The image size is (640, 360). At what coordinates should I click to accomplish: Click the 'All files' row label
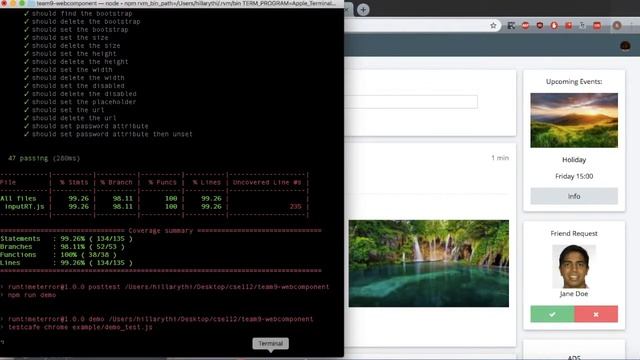18,198
